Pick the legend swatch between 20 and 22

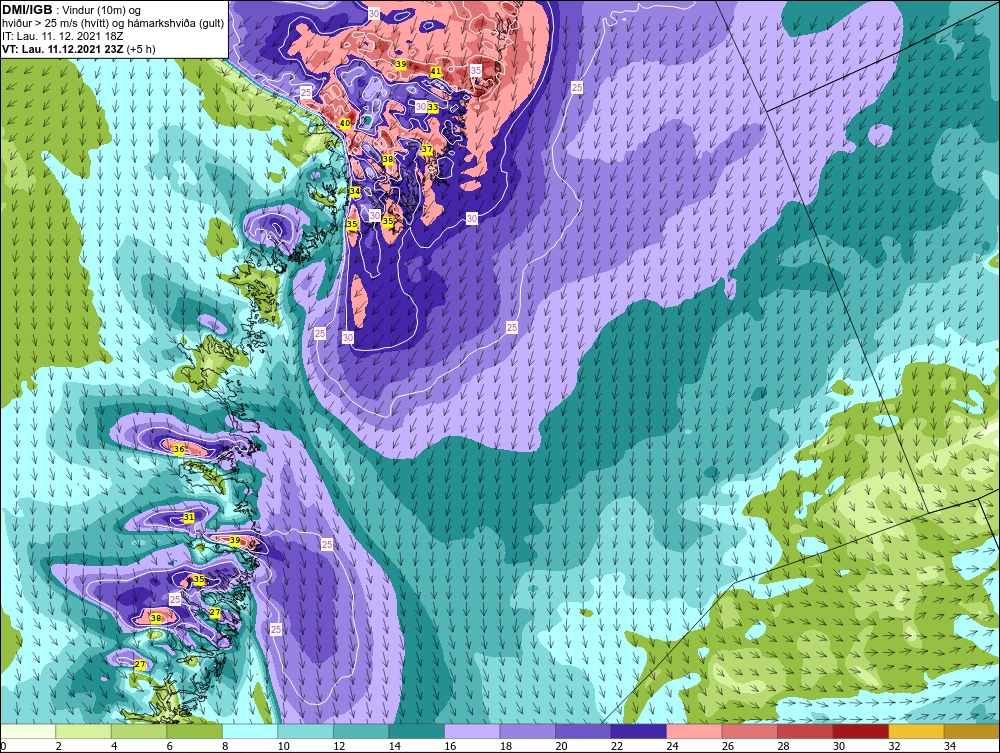click(583, 731)
